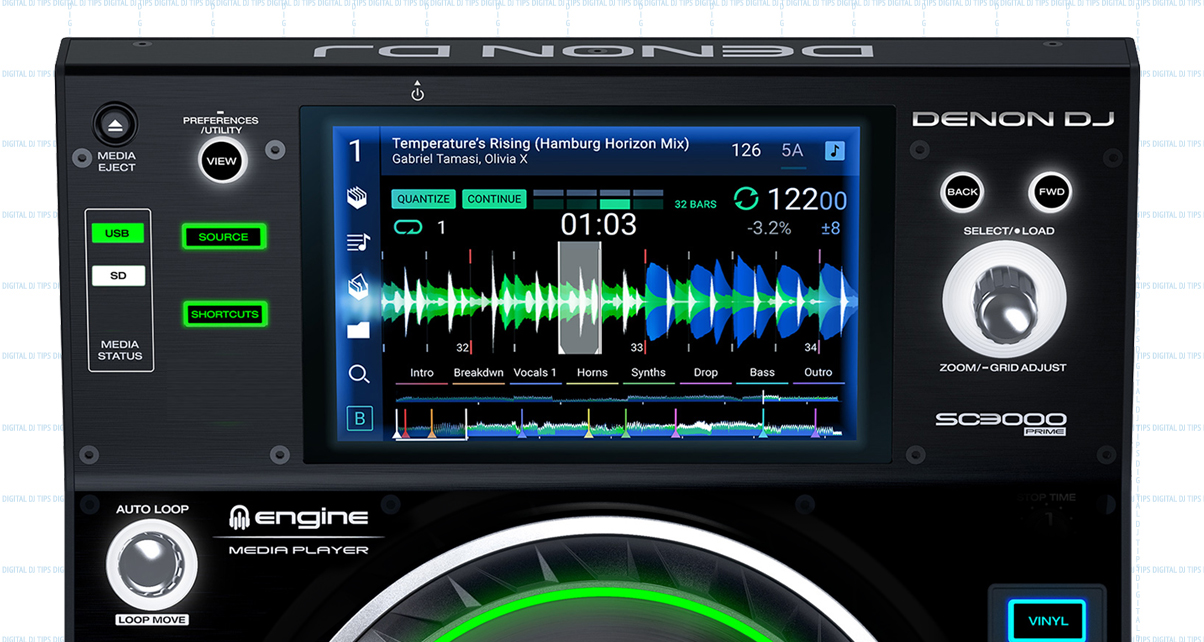Tap the Breakdown marker on the waveform strip

(x=478, y=372)
